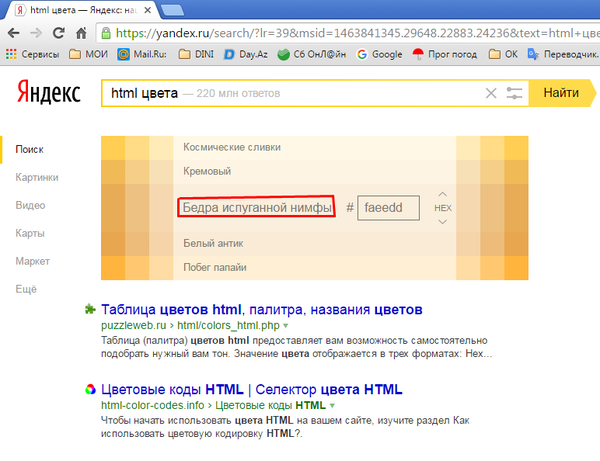Open Mail.Ru bookmark in bookmarks bar
The image size is (600, 461).
tap(145, 54)
